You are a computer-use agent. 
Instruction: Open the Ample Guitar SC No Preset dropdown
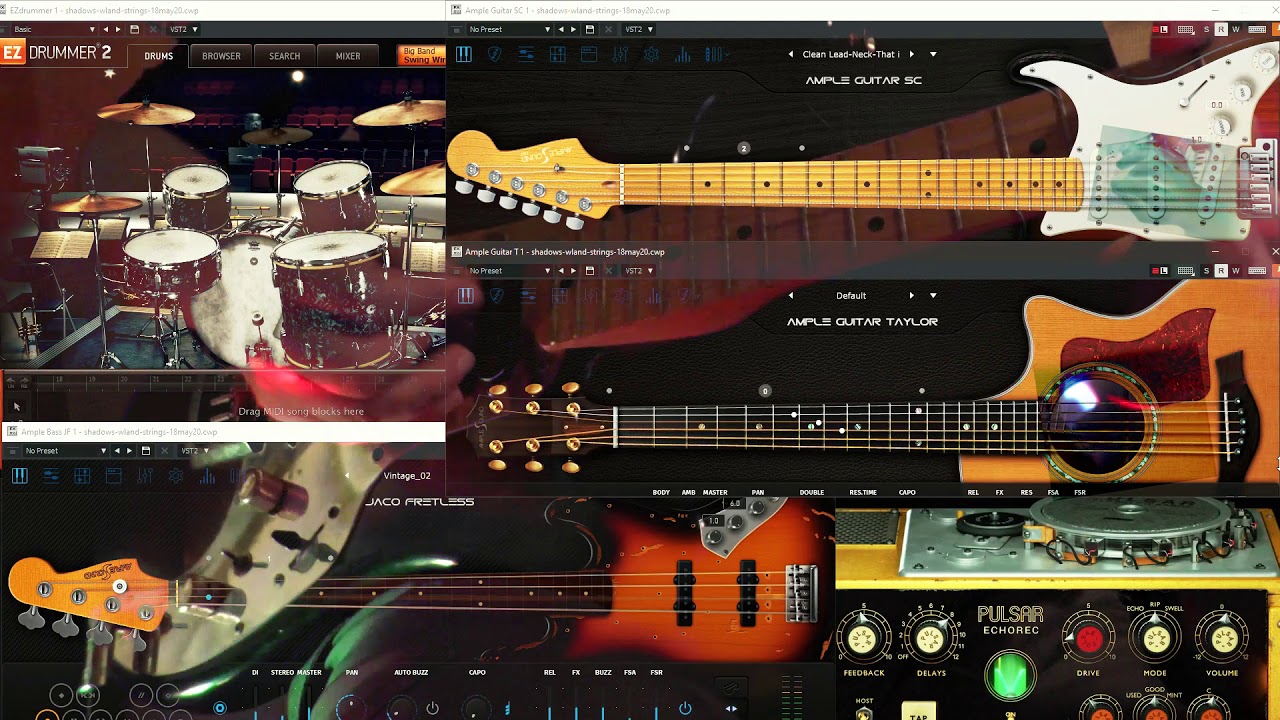click(x=510, y=30)
